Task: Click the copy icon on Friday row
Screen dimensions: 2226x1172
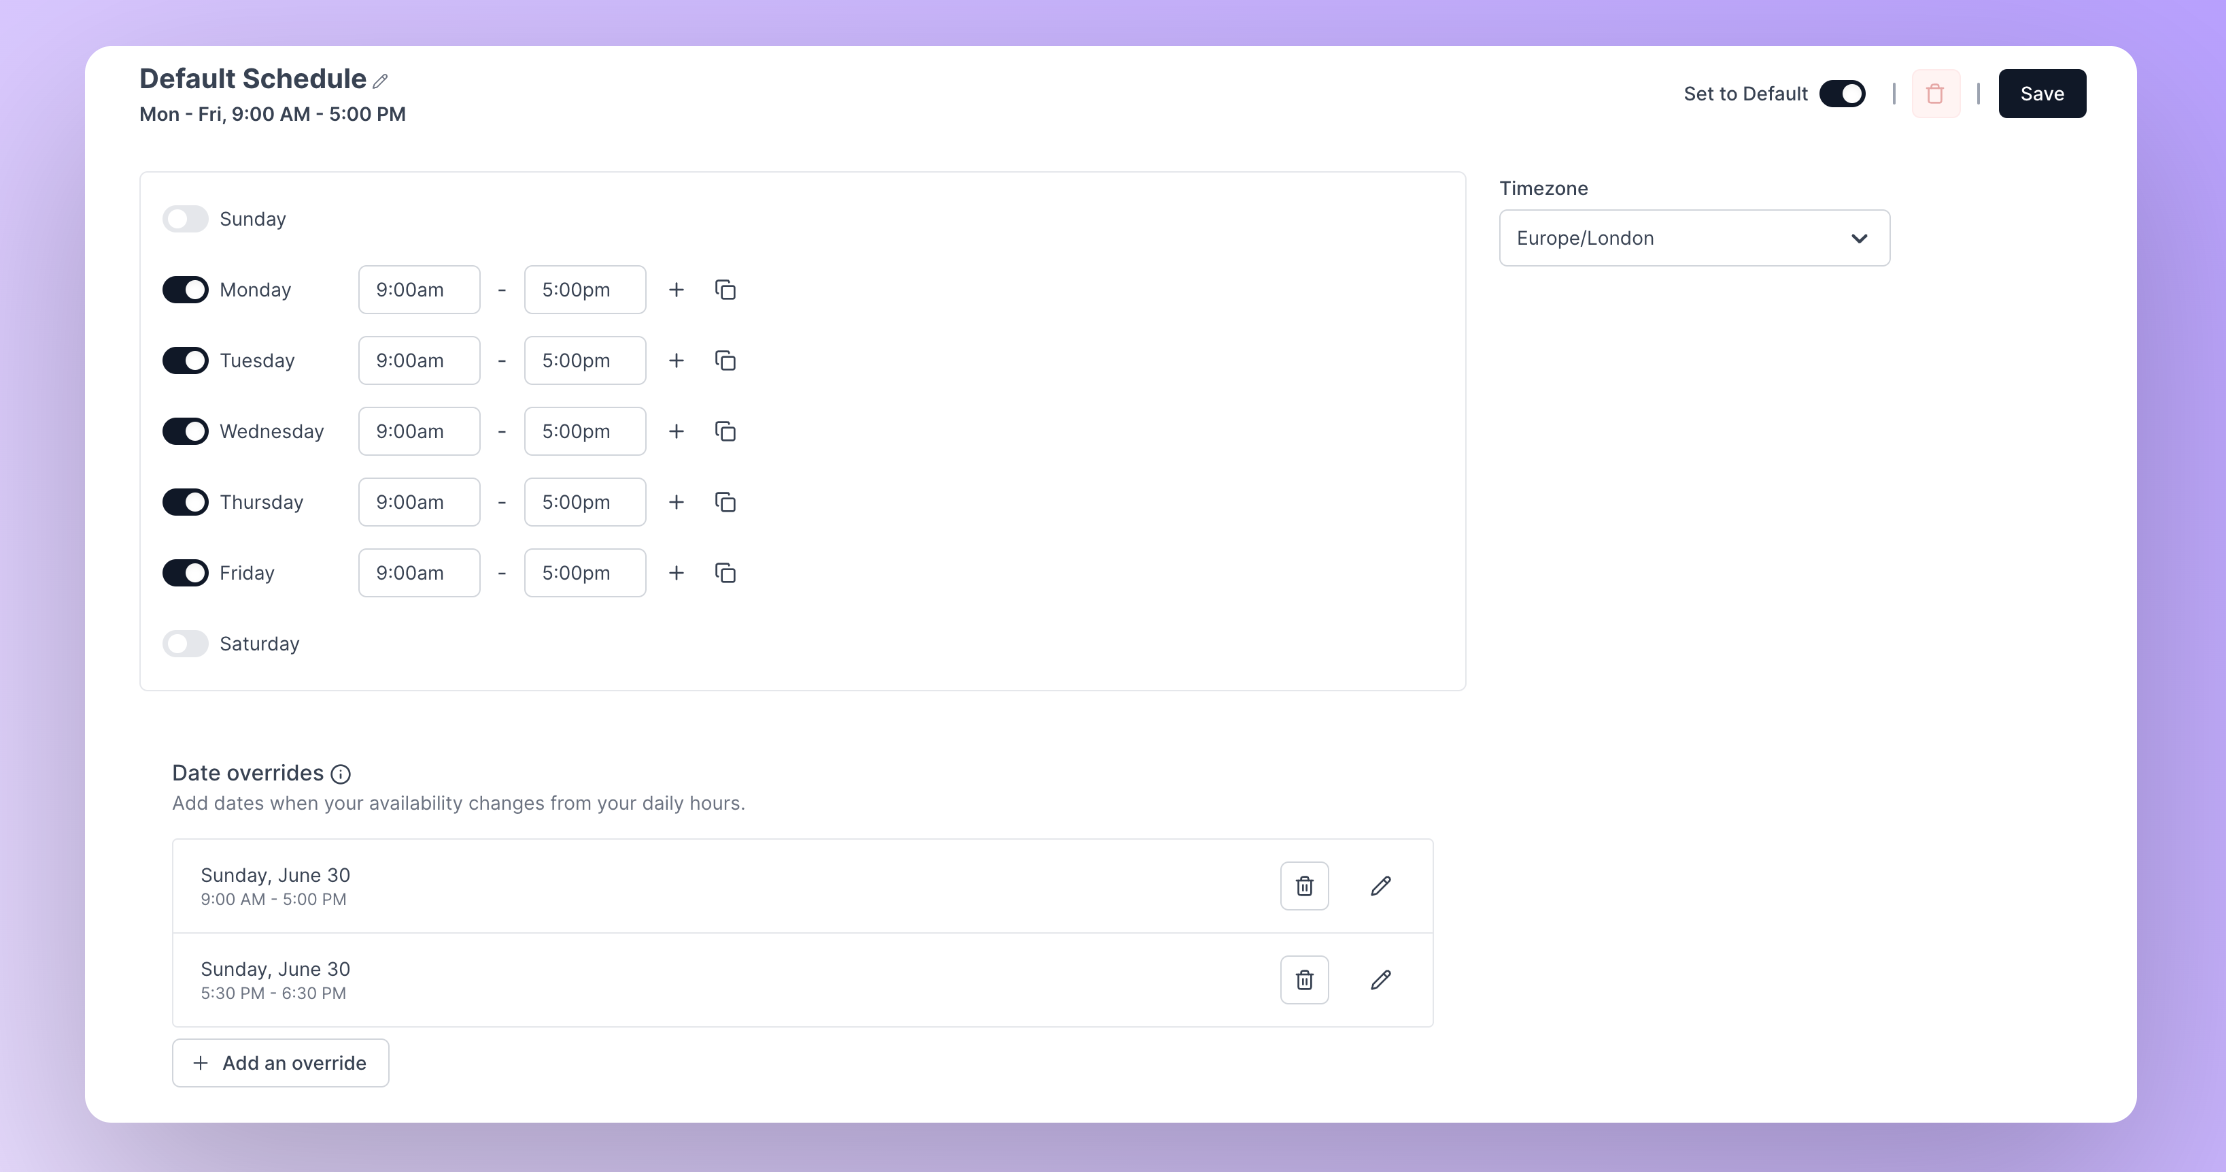Action: [725, 573]
